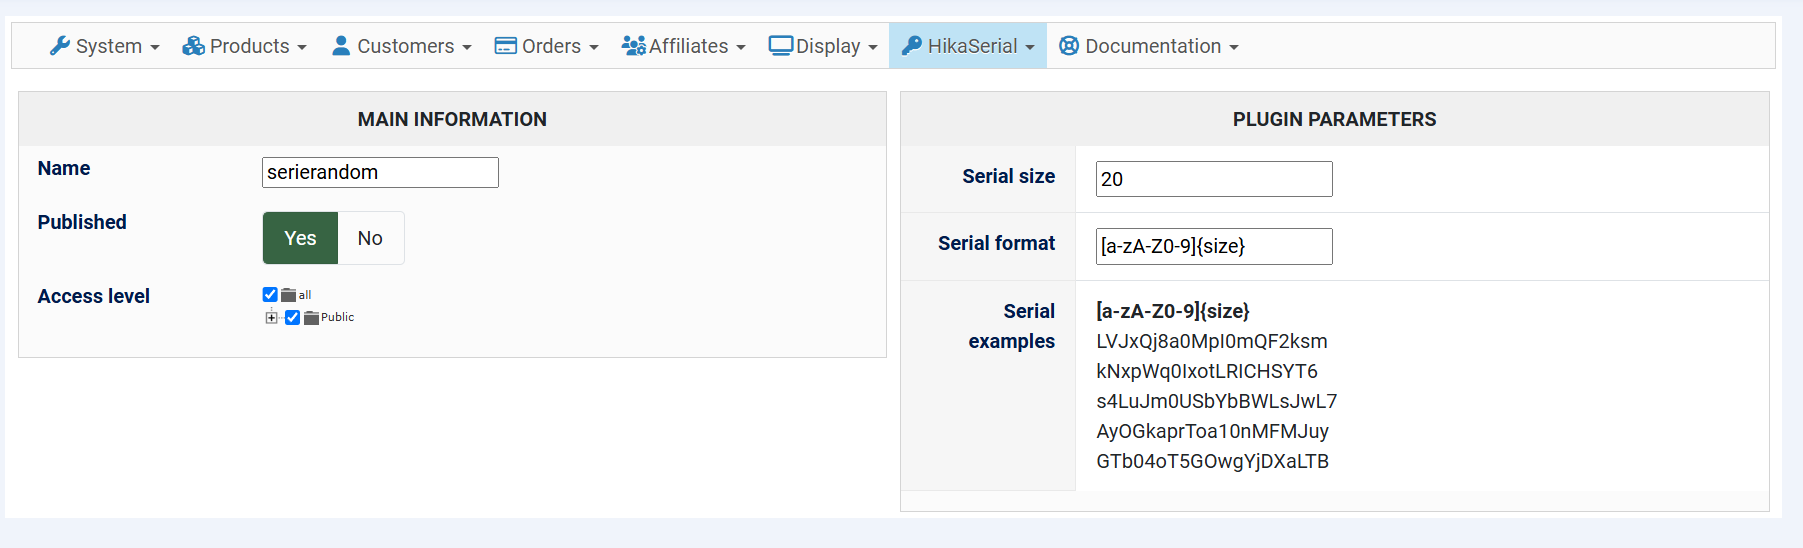
Task: Set Published to No
Action: tap(370, 238)
